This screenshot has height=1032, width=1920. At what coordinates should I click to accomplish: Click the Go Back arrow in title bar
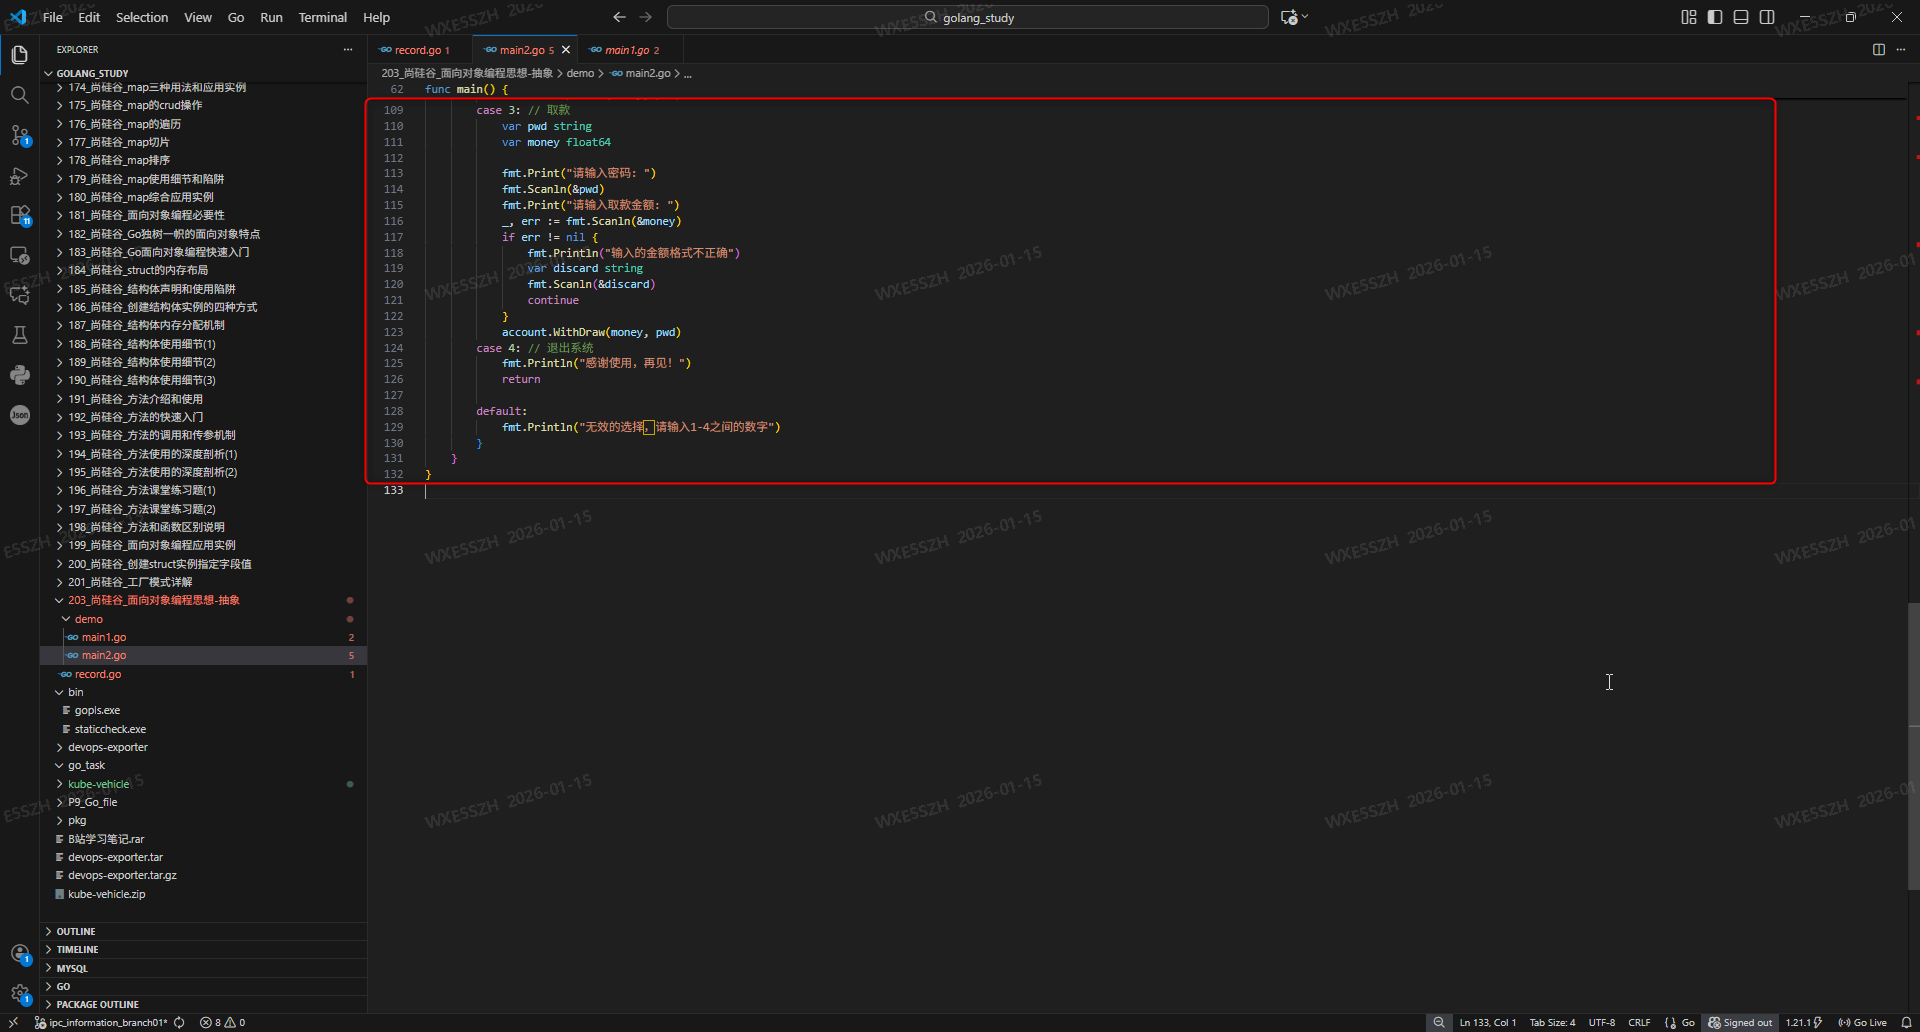coord(619,17)
